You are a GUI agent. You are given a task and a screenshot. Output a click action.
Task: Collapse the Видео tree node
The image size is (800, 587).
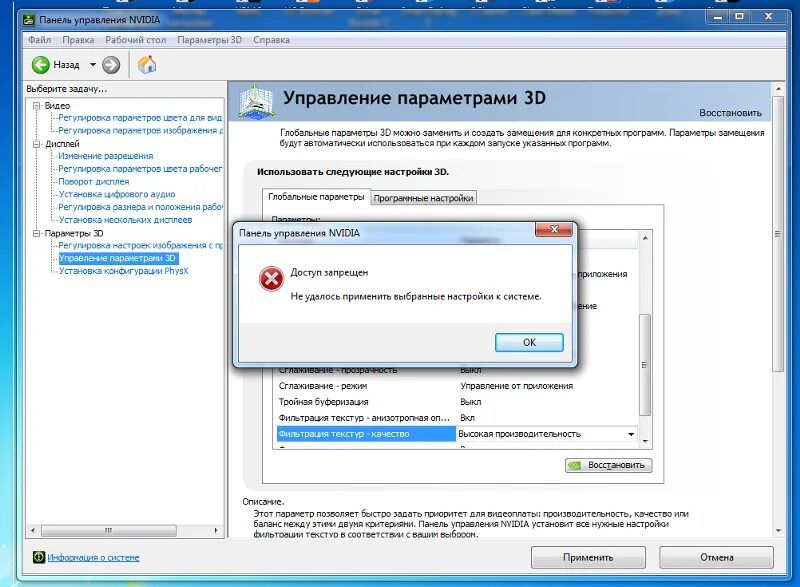(x=36, y=106)
